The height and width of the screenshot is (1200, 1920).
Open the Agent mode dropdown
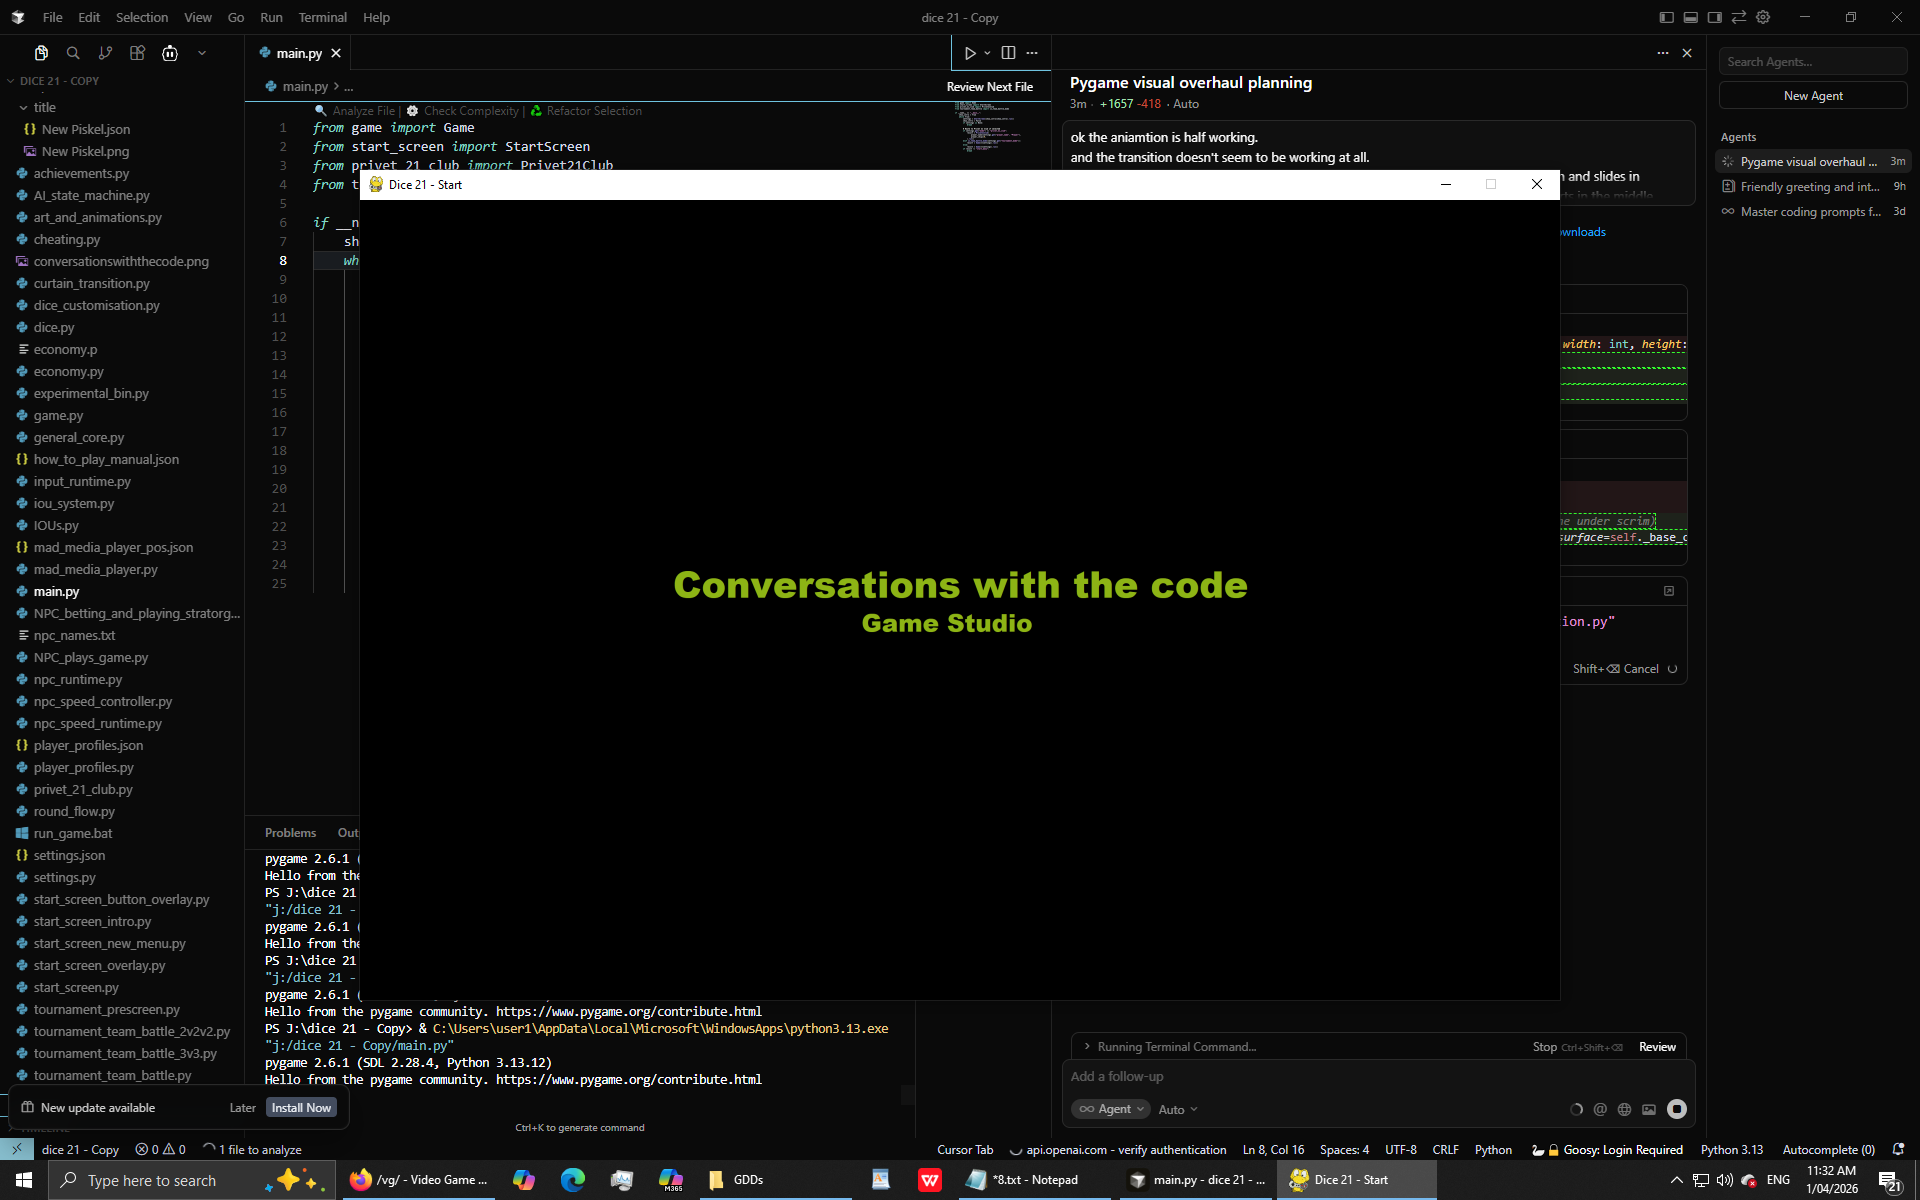click(1111, 1109)
